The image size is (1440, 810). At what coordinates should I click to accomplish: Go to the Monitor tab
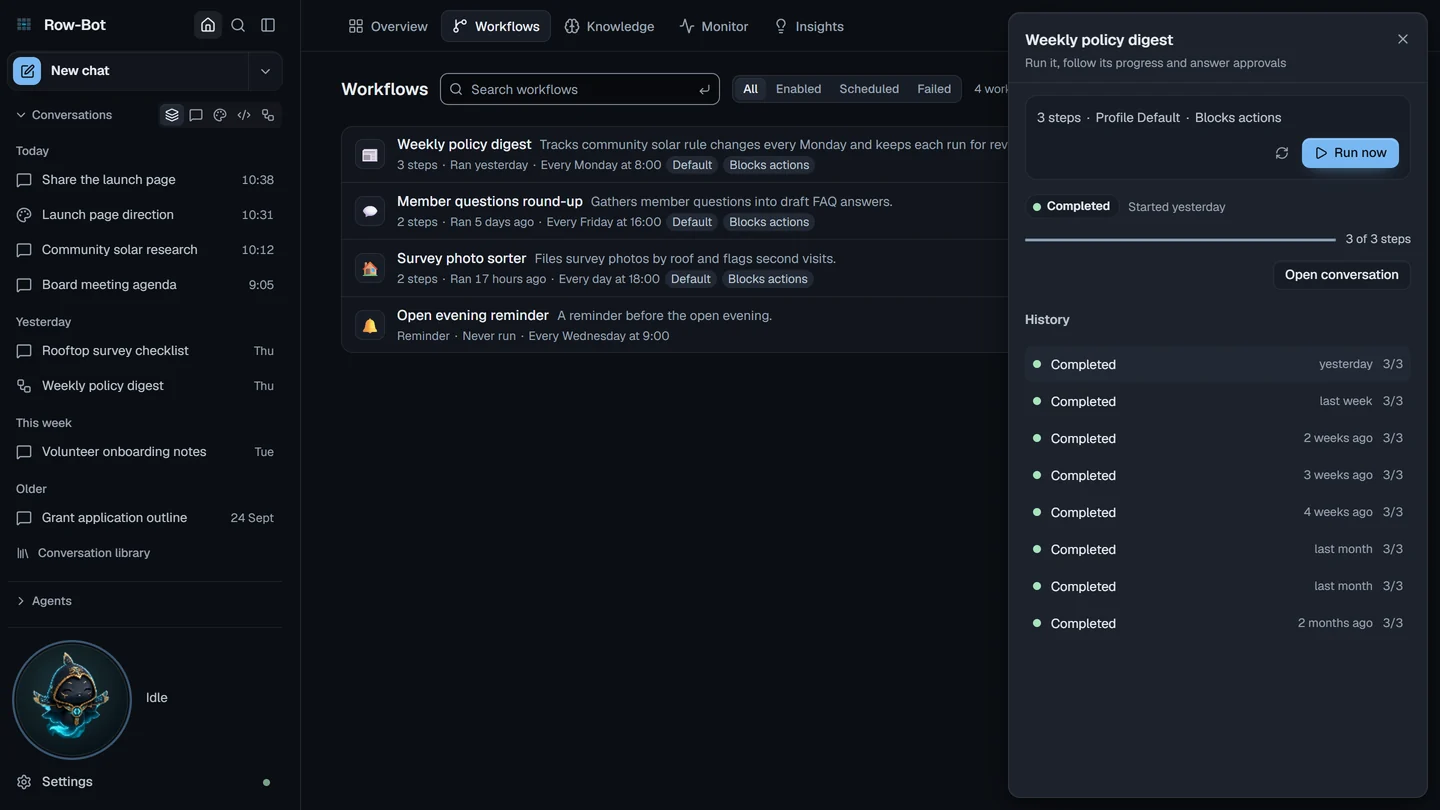click(714, 26)
